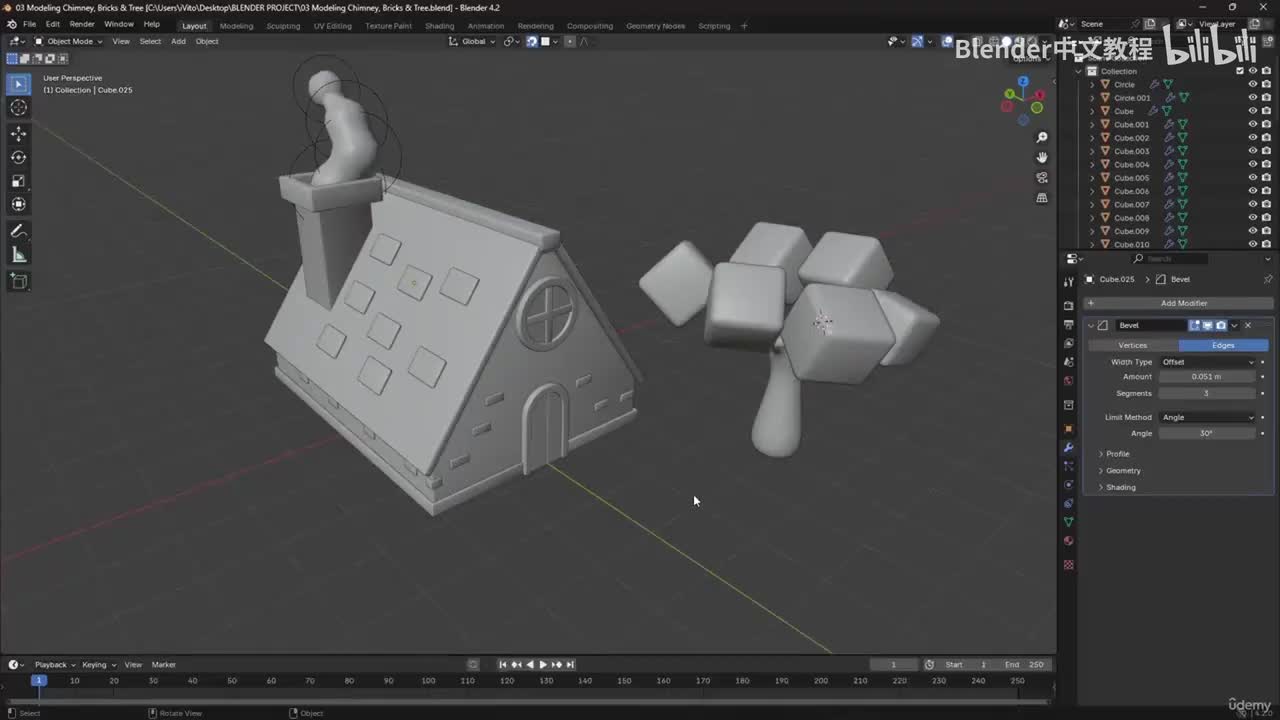Expand the Profile subpanel
The height and width of the screenshot is (720, 1280).
[1117, 454]
